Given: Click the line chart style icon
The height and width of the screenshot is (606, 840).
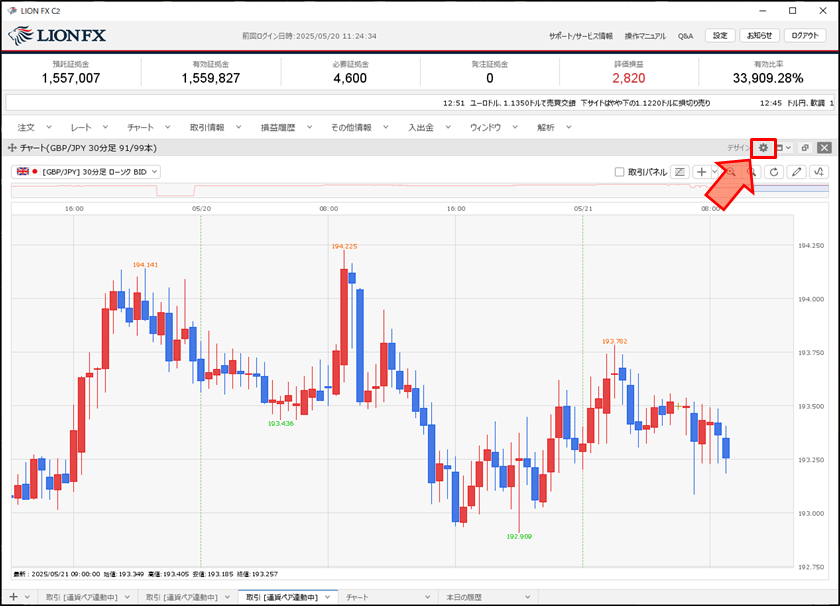Looking at the screenshot, I should tap(681, 172).
